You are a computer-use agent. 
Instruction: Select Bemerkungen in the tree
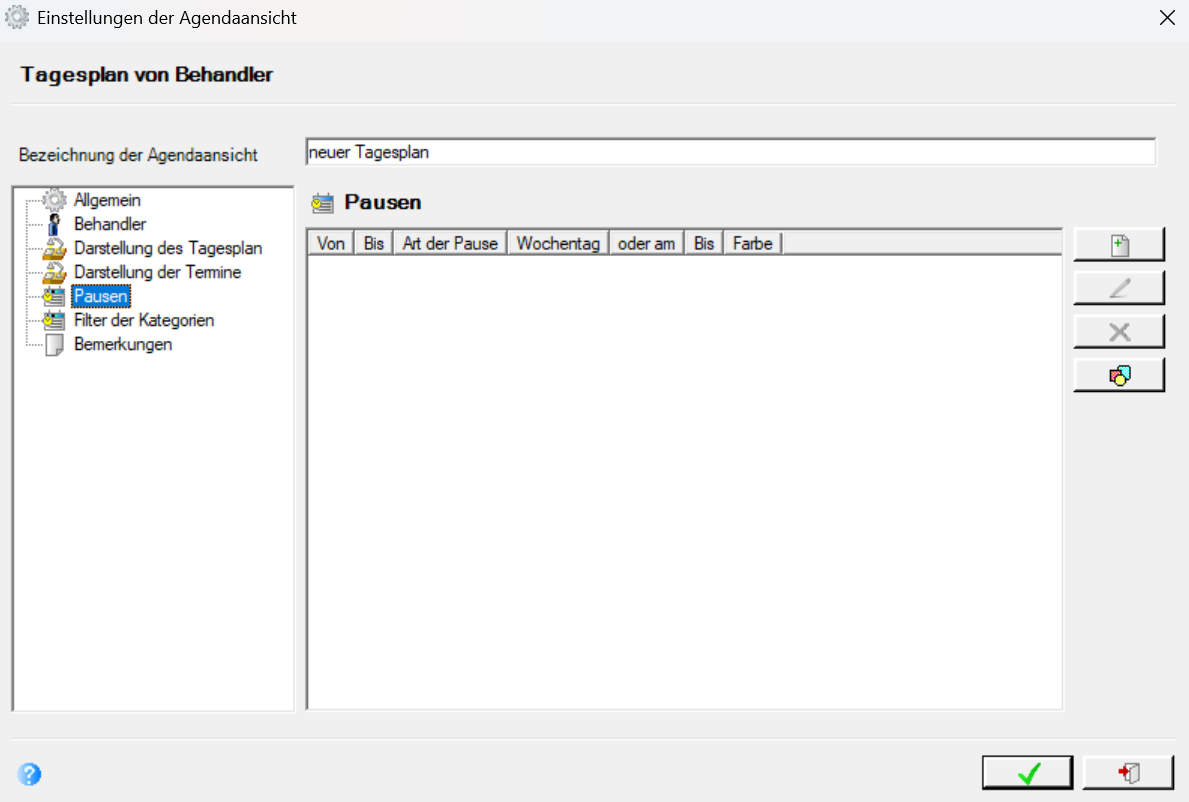click(x=123, y=344)
